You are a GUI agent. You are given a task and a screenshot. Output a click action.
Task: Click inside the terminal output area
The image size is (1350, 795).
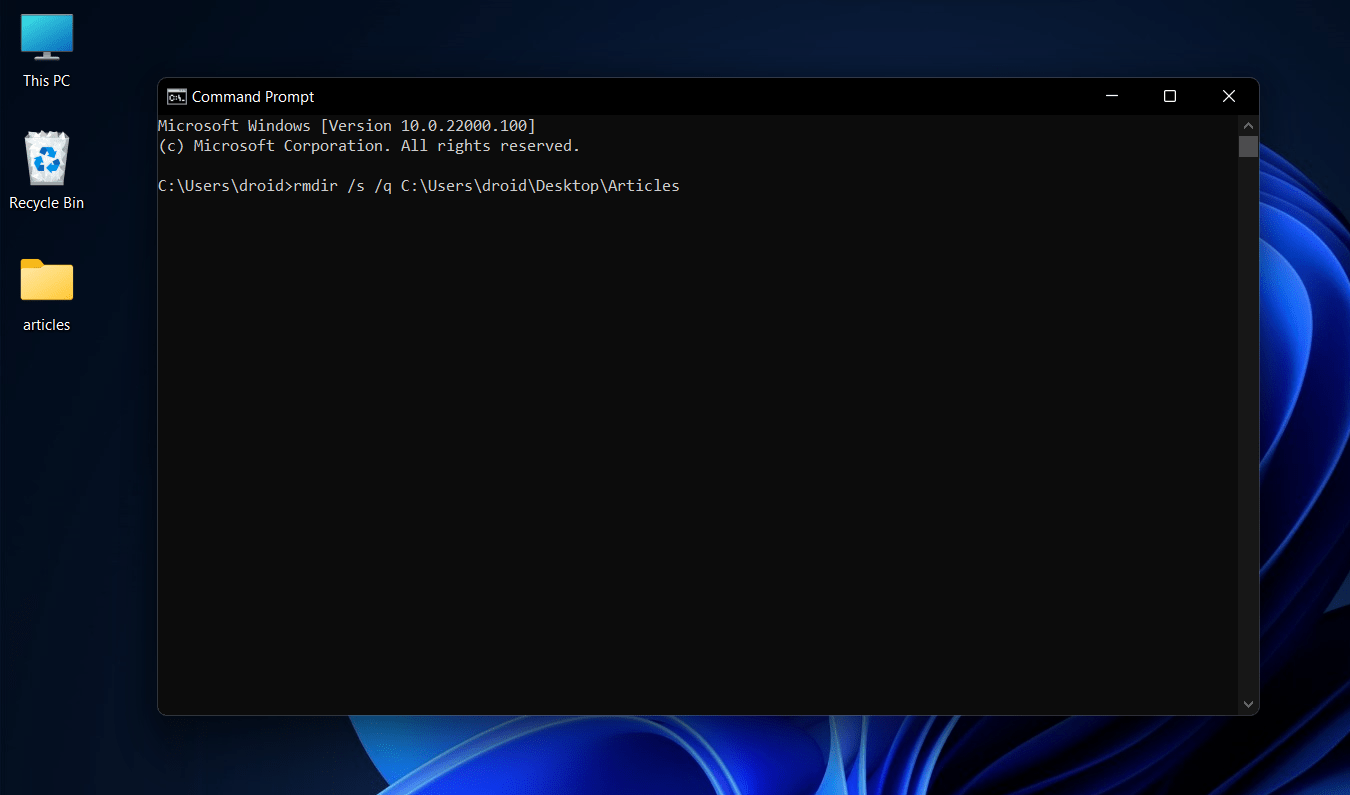[700, 450]
